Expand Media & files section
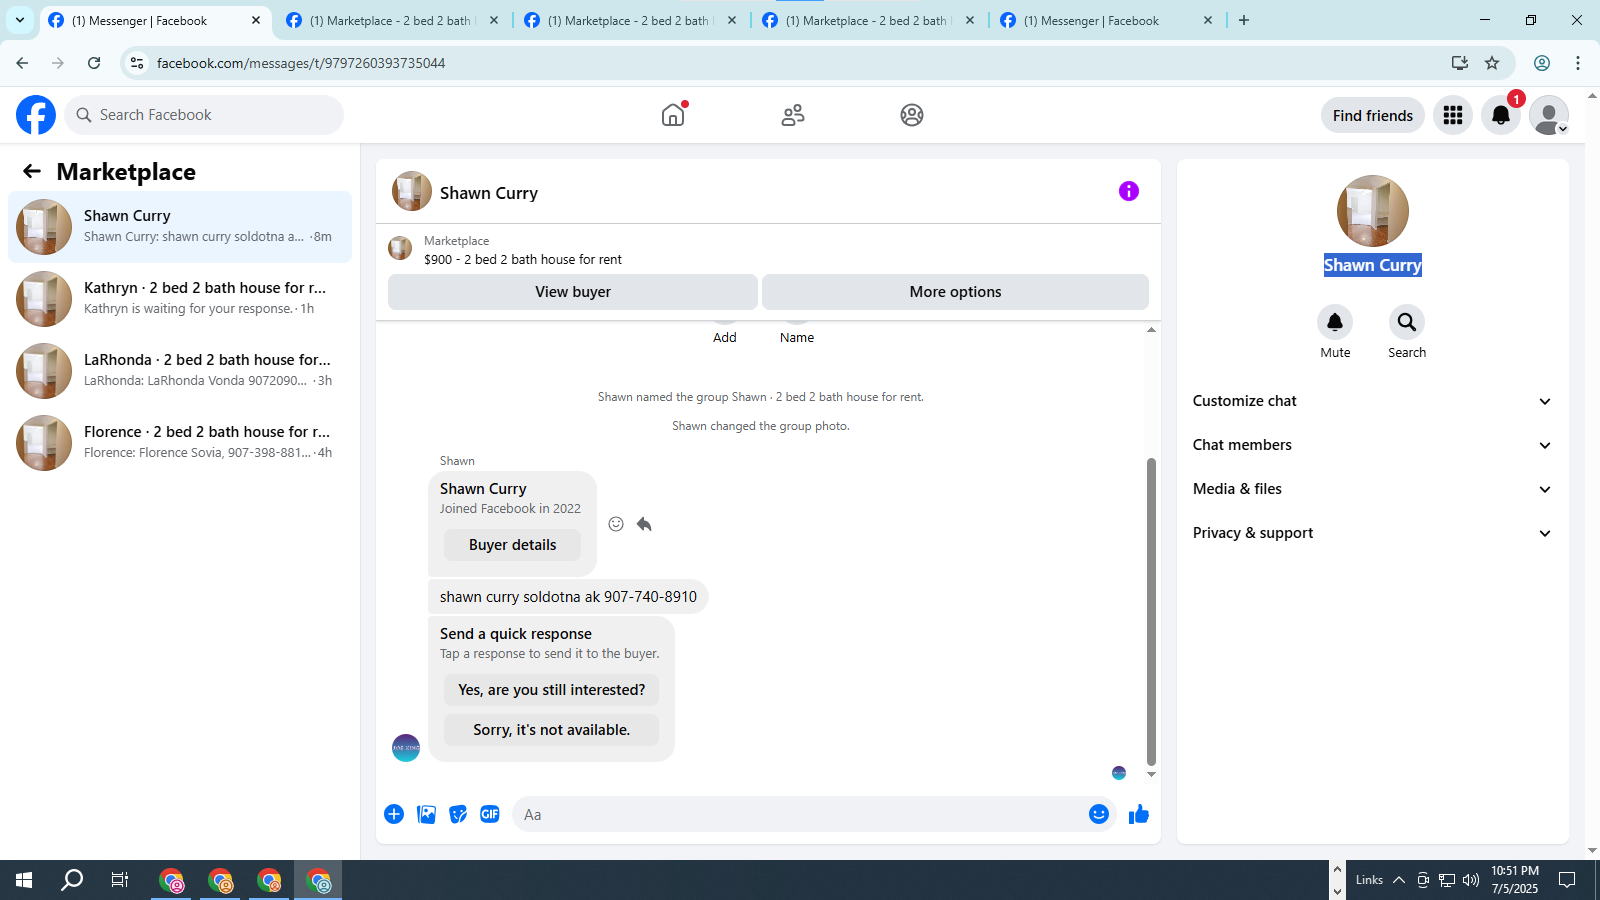This screenshot has height=900, width=1600. [x=1372, y=489]
